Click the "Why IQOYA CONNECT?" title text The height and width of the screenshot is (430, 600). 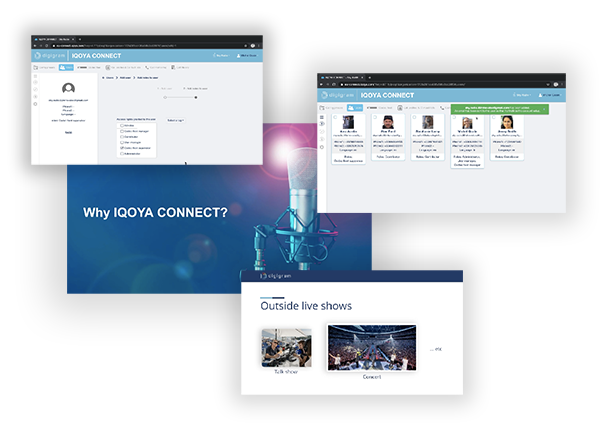point(155,212)
